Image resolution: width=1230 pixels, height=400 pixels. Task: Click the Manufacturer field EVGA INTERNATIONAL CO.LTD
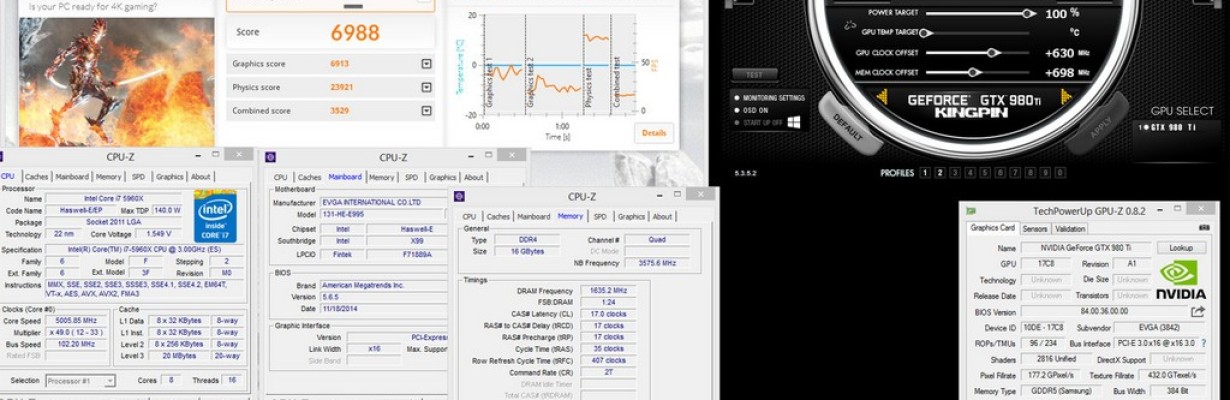386,203
